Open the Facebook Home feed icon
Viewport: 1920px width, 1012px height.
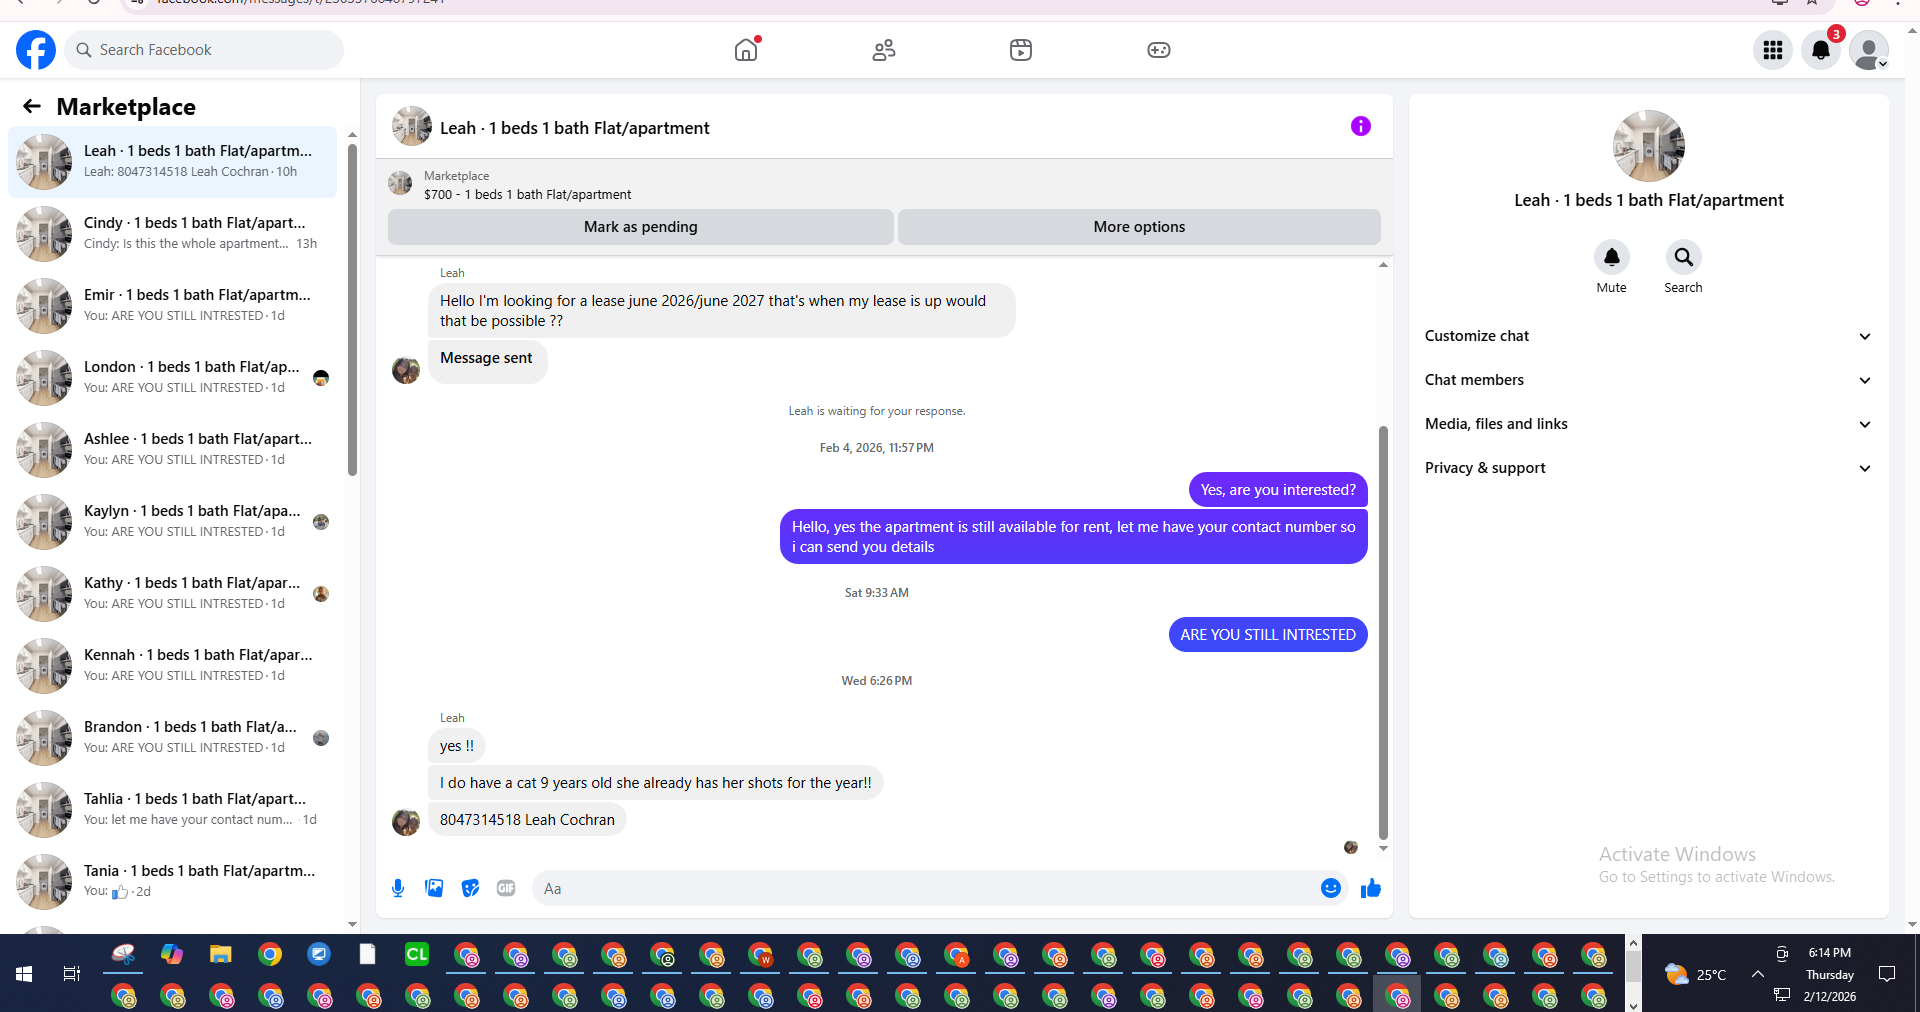tap(746, 50)
